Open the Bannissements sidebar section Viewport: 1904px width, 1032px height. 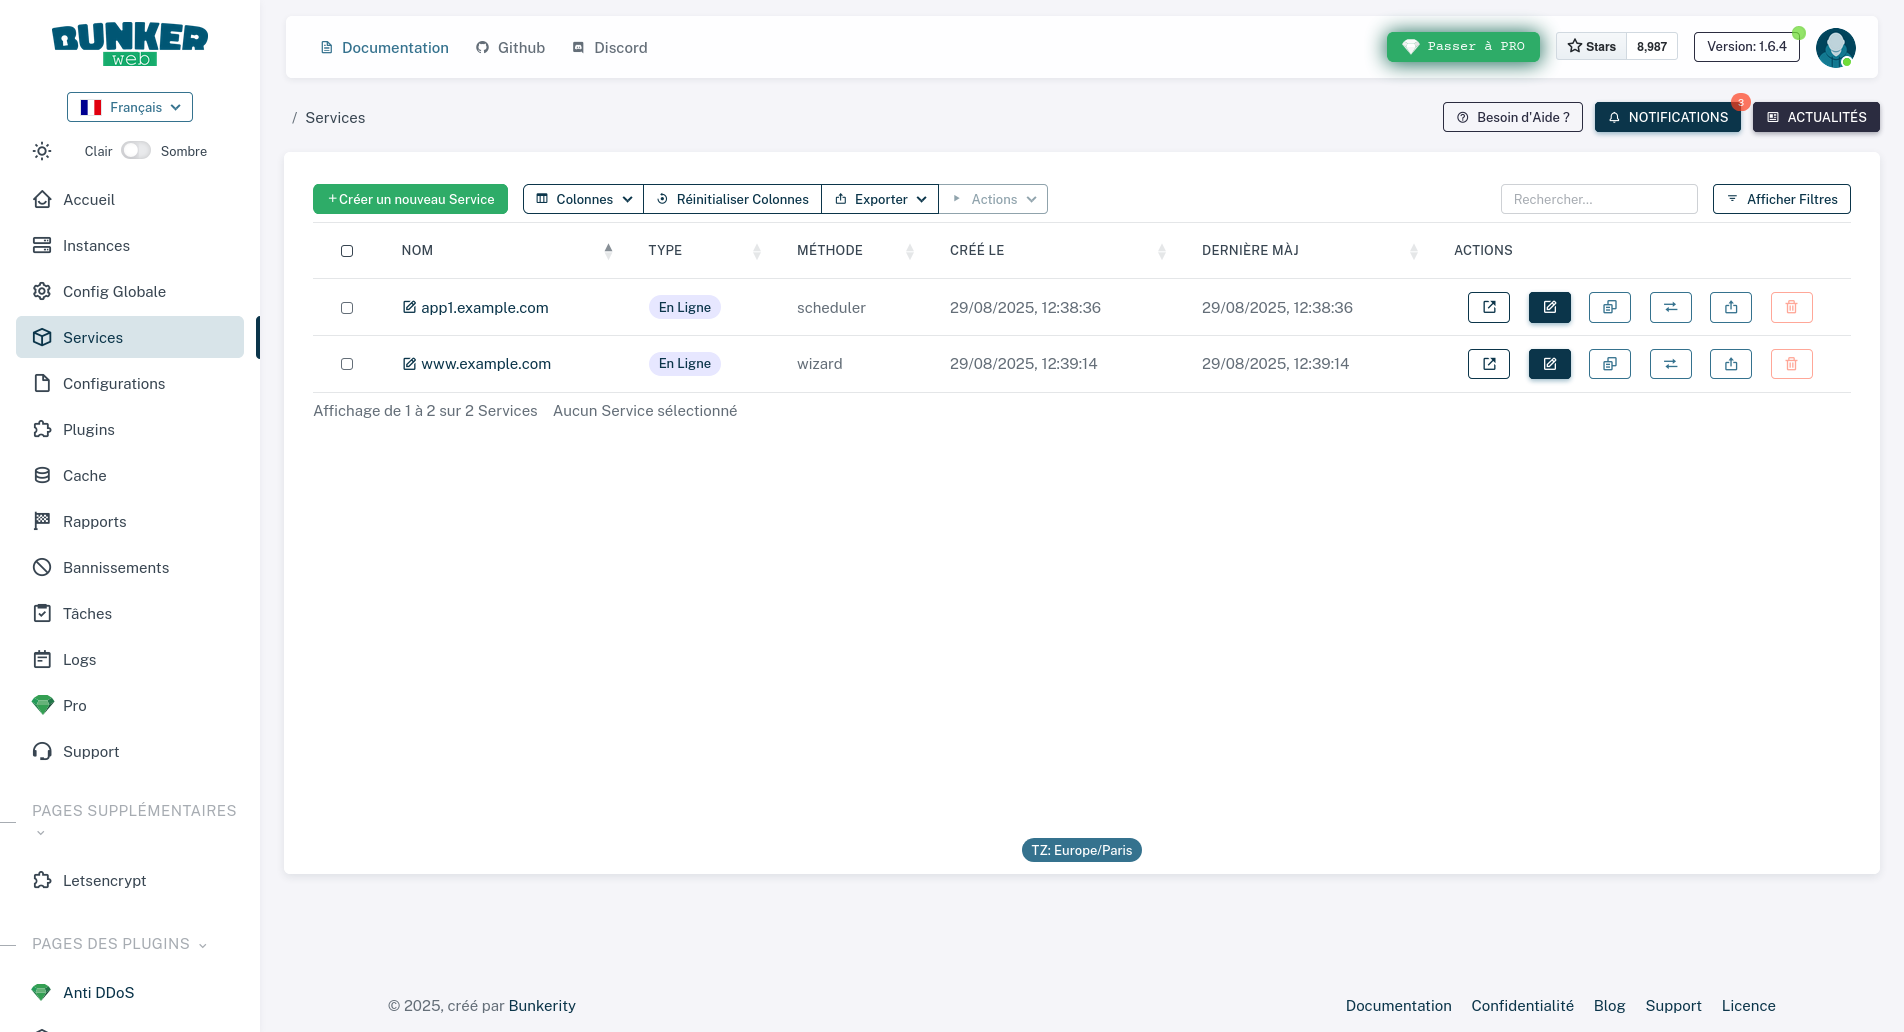[x=115, y=567]
